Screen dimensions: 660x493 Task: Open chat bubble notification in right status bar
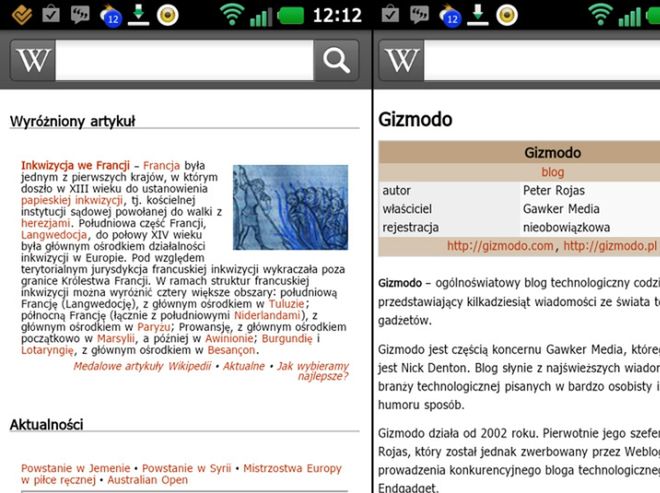pyautogui.click(x=420, y=15)
